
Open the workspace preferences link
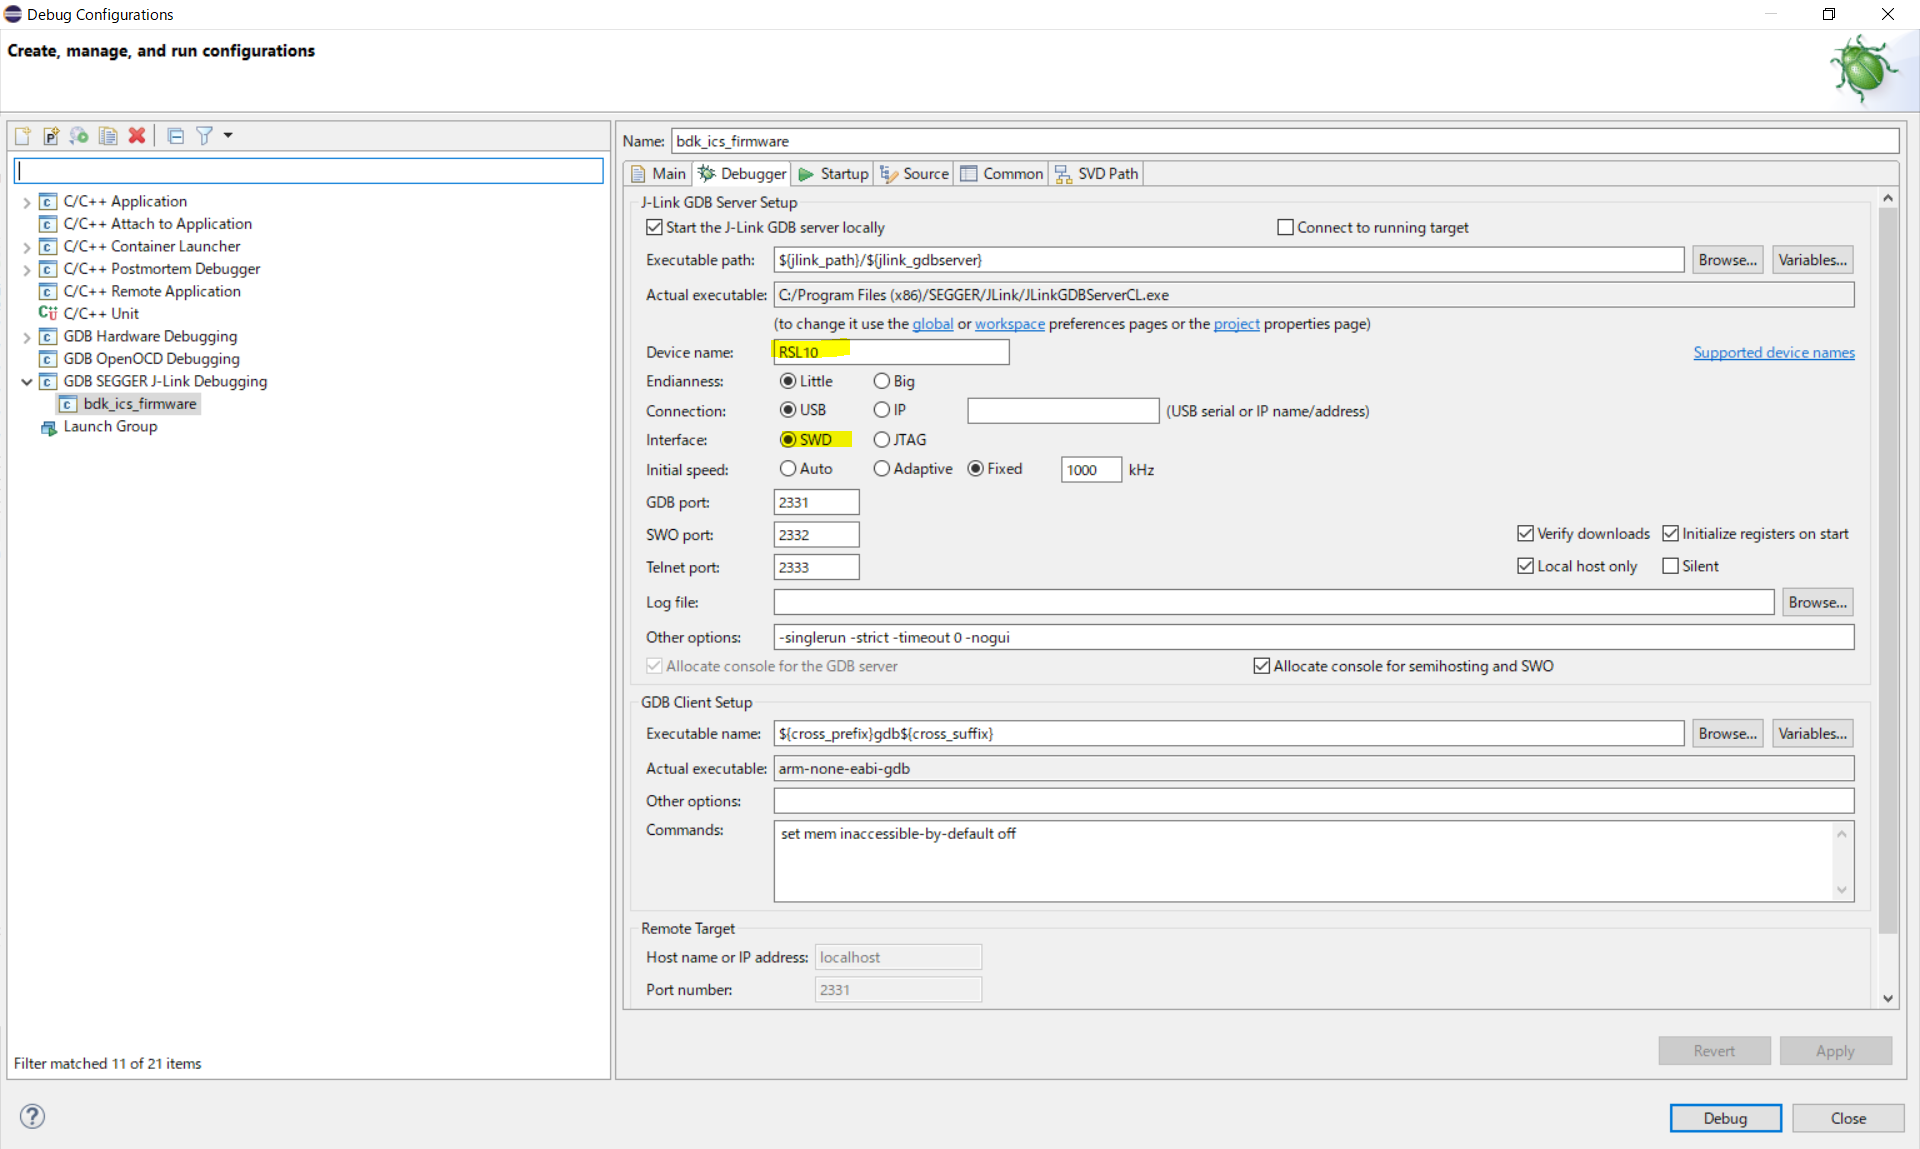click(1009, 324)
